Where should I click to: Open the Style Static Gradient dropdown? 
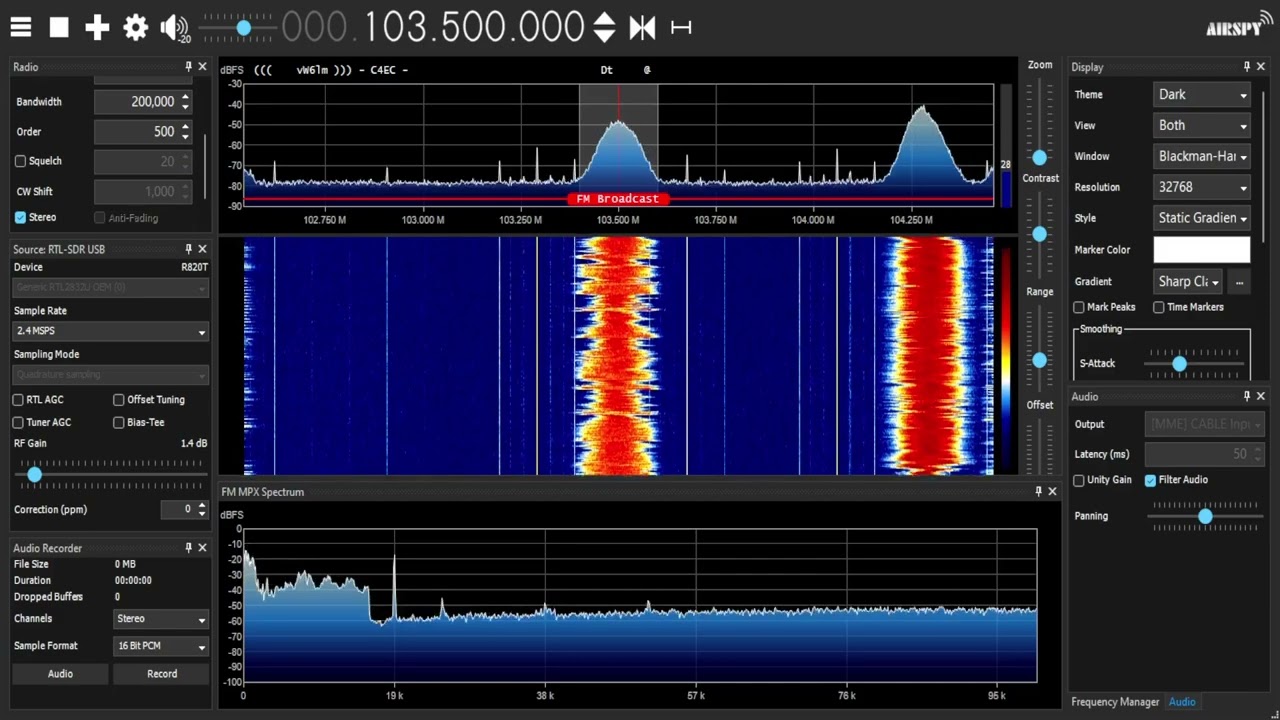tap(1202, 219)
